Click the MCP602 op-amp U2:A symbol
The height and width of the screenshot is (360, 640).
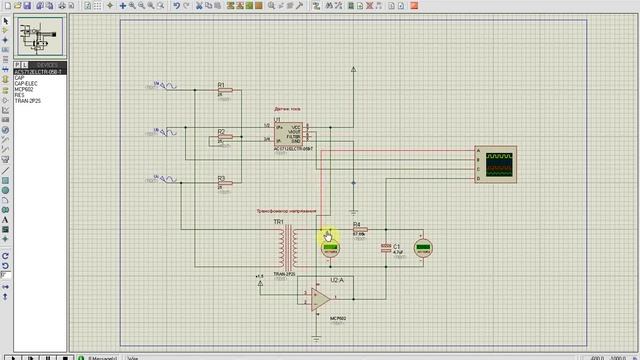click(320, 299)
